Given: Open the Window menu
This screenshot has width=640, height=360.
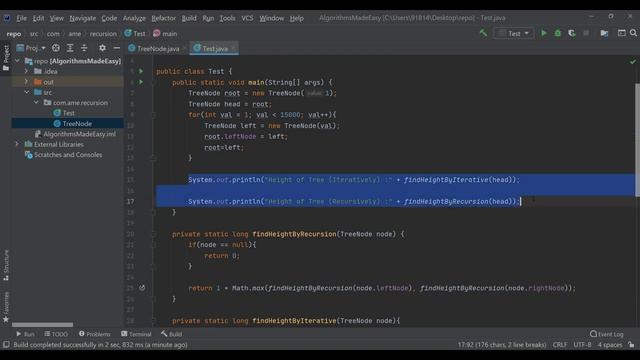Looking at the screenshot, I should point(271,18).
